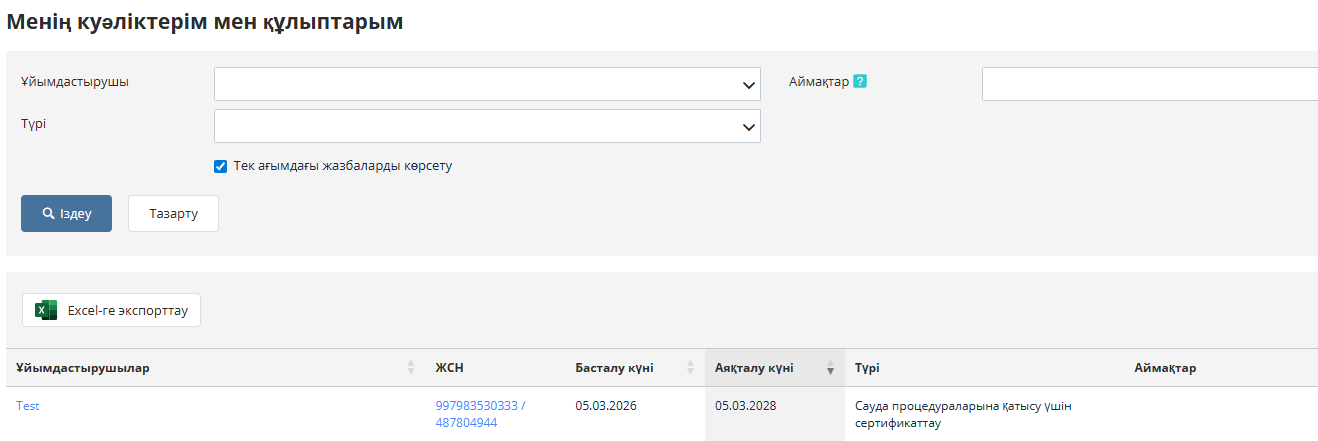1318x441 pixels.
Task: Click the ЖСН column header
Action: click(x=449, y=368)
